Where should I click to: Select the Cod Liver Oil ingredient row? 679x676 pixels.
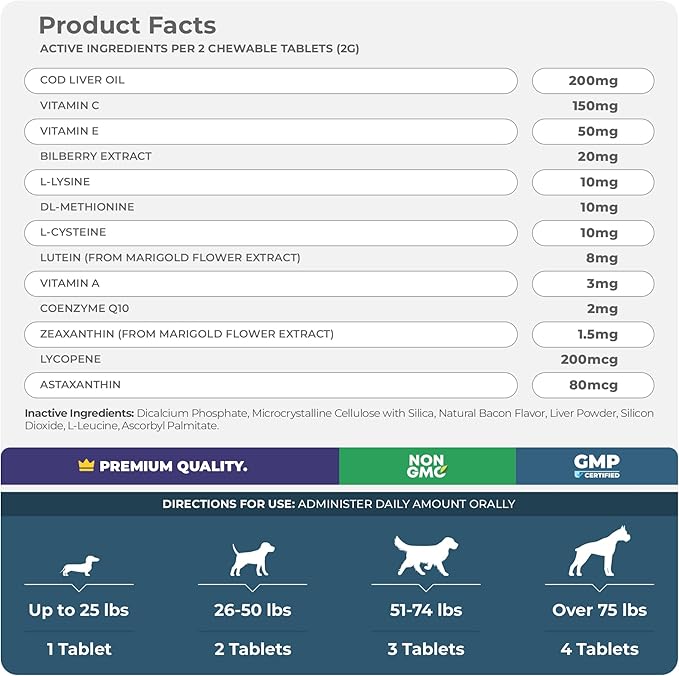pos(270,80)
